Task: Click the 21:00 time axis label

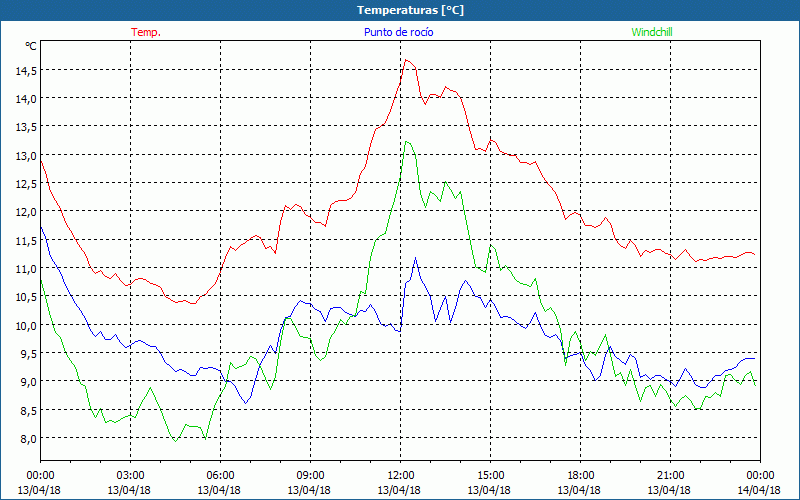Action: (670, 476)
